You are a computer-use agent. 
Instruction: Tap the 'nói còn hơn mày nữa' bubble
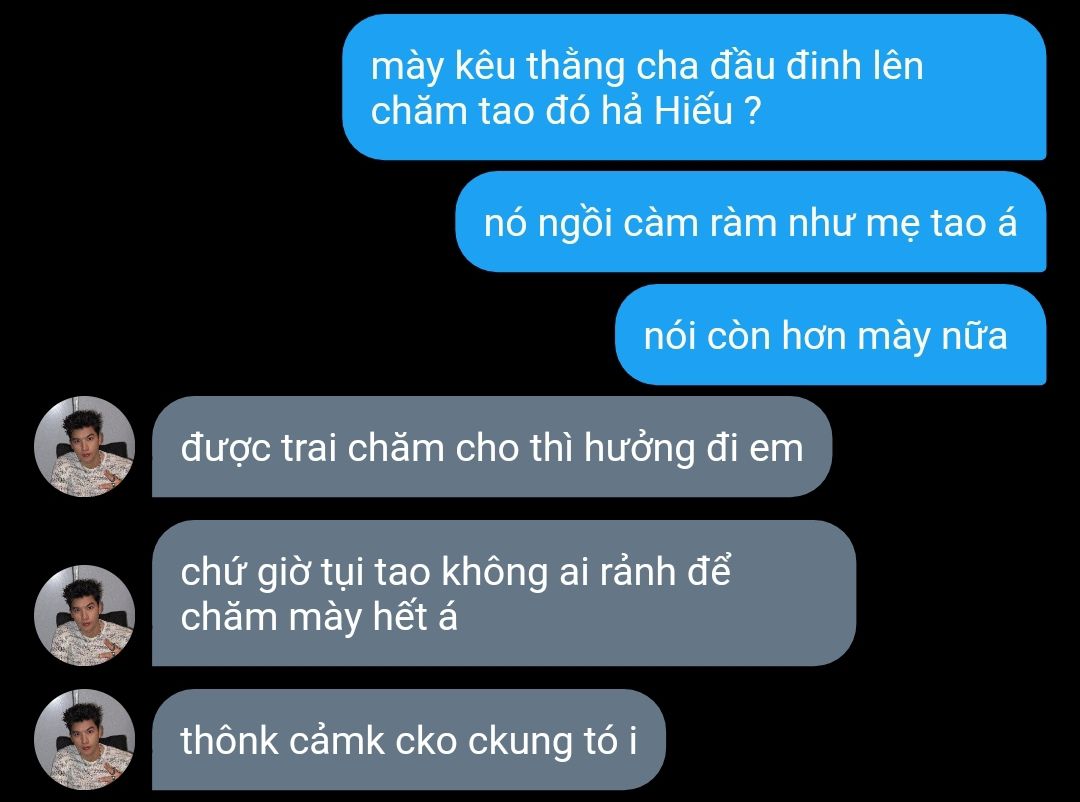(831, 335)
